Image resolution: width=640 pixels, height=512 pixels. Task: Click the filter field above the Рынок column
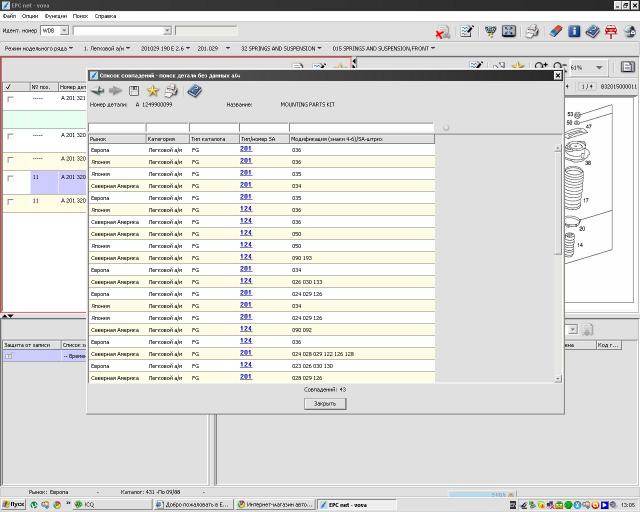117,127
